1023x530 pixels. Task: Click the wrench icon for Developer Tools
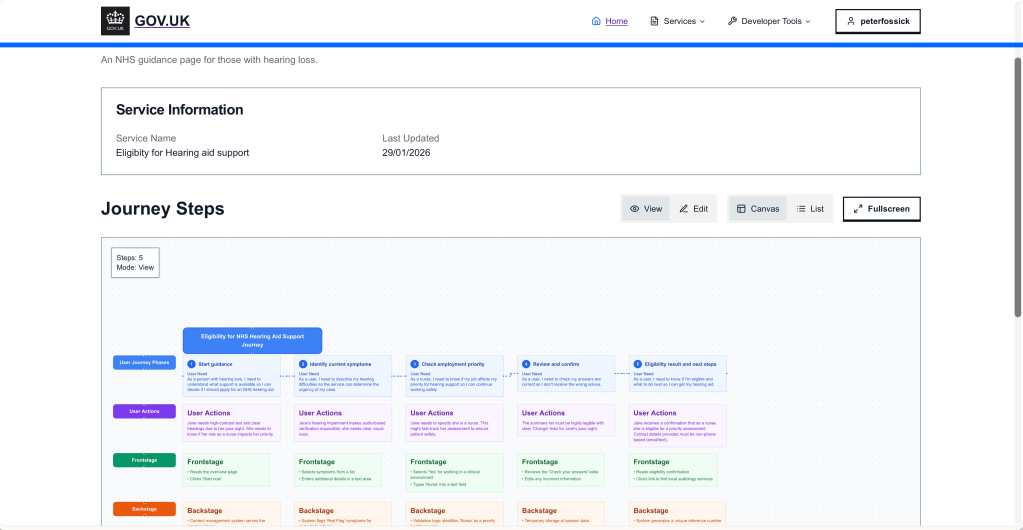(732, 21)
